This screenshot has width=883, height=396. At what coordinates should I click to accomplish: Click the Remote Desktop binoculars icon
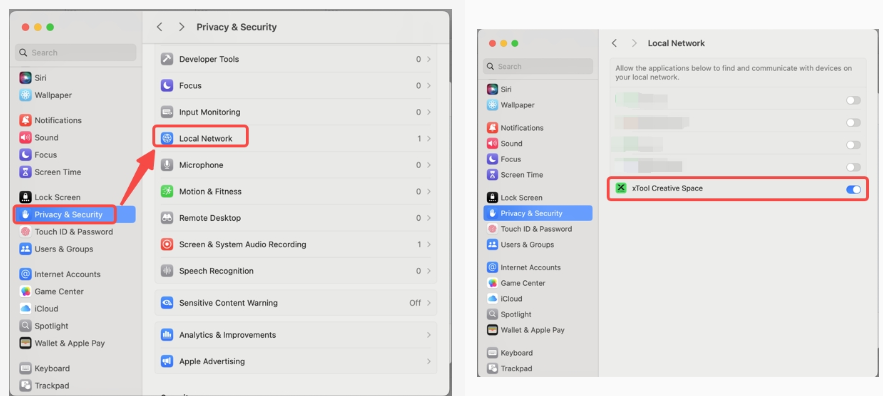(x=167, y=218)
